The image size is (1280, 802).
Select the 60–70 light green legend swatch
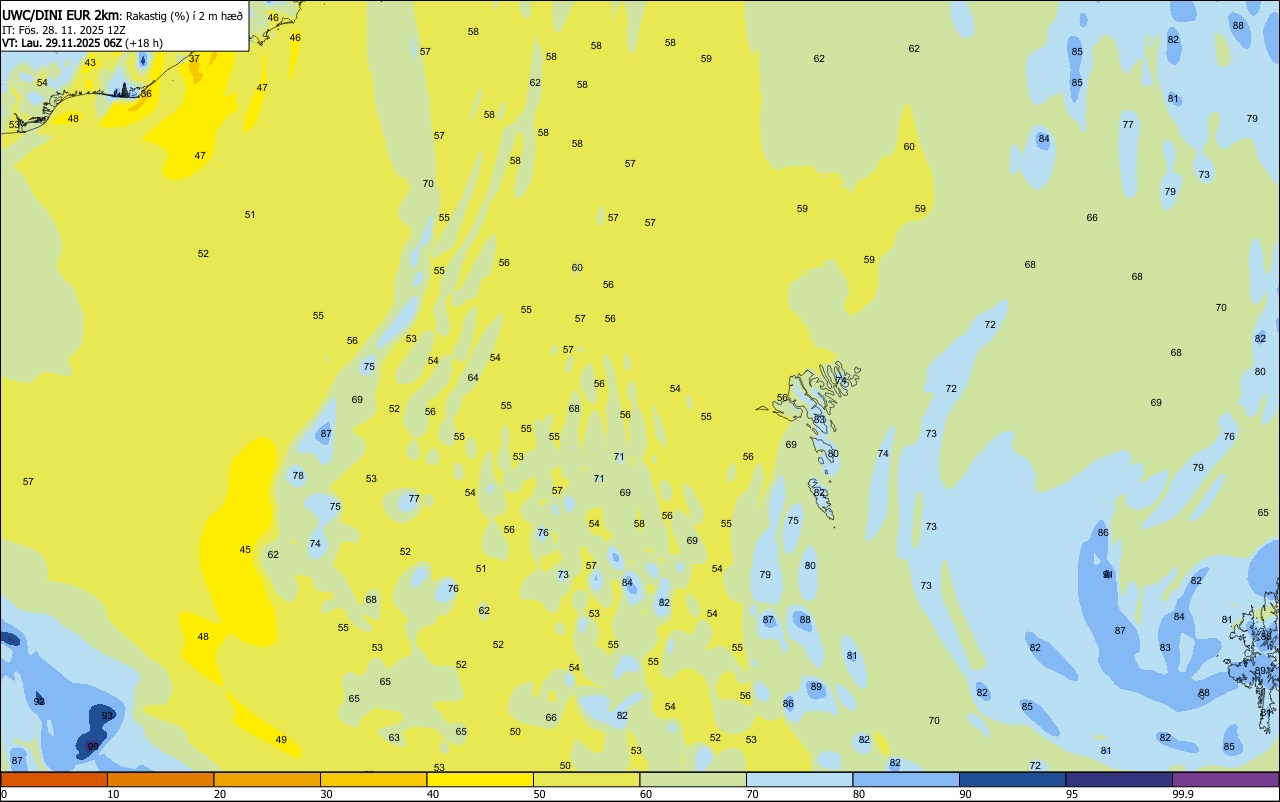[x=693, y=779]
